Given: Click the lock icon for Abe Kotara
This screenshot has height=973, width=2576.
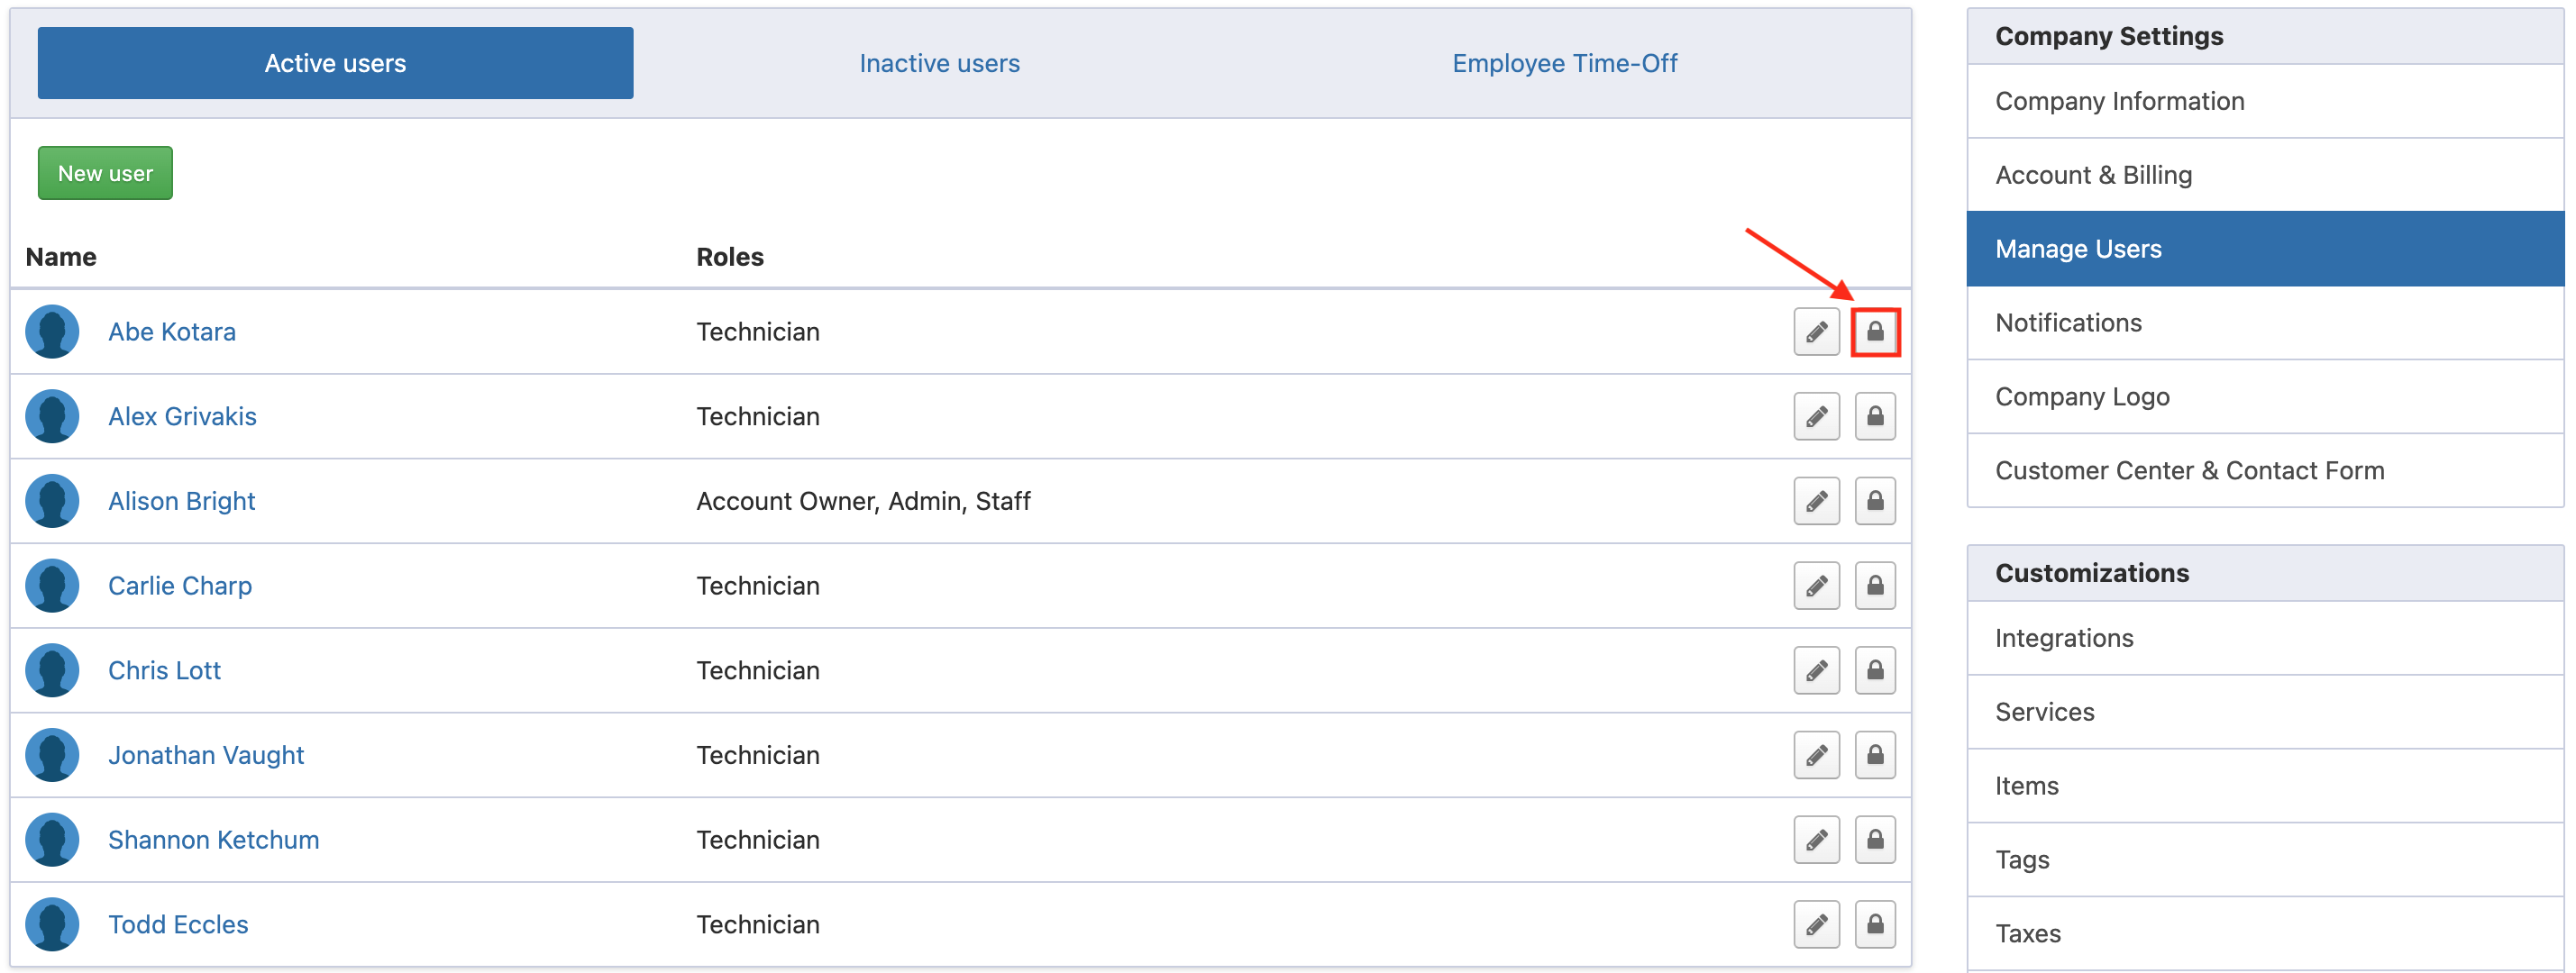Looking at the screenshot, I should (x=1874, y=332).
